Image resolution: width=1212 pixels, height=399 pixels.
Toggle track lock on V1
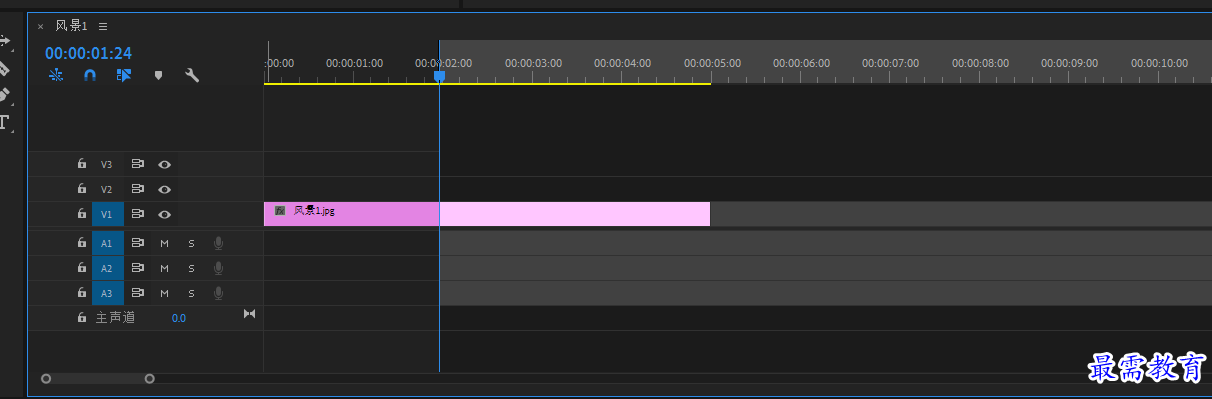[x=82, y=214]
